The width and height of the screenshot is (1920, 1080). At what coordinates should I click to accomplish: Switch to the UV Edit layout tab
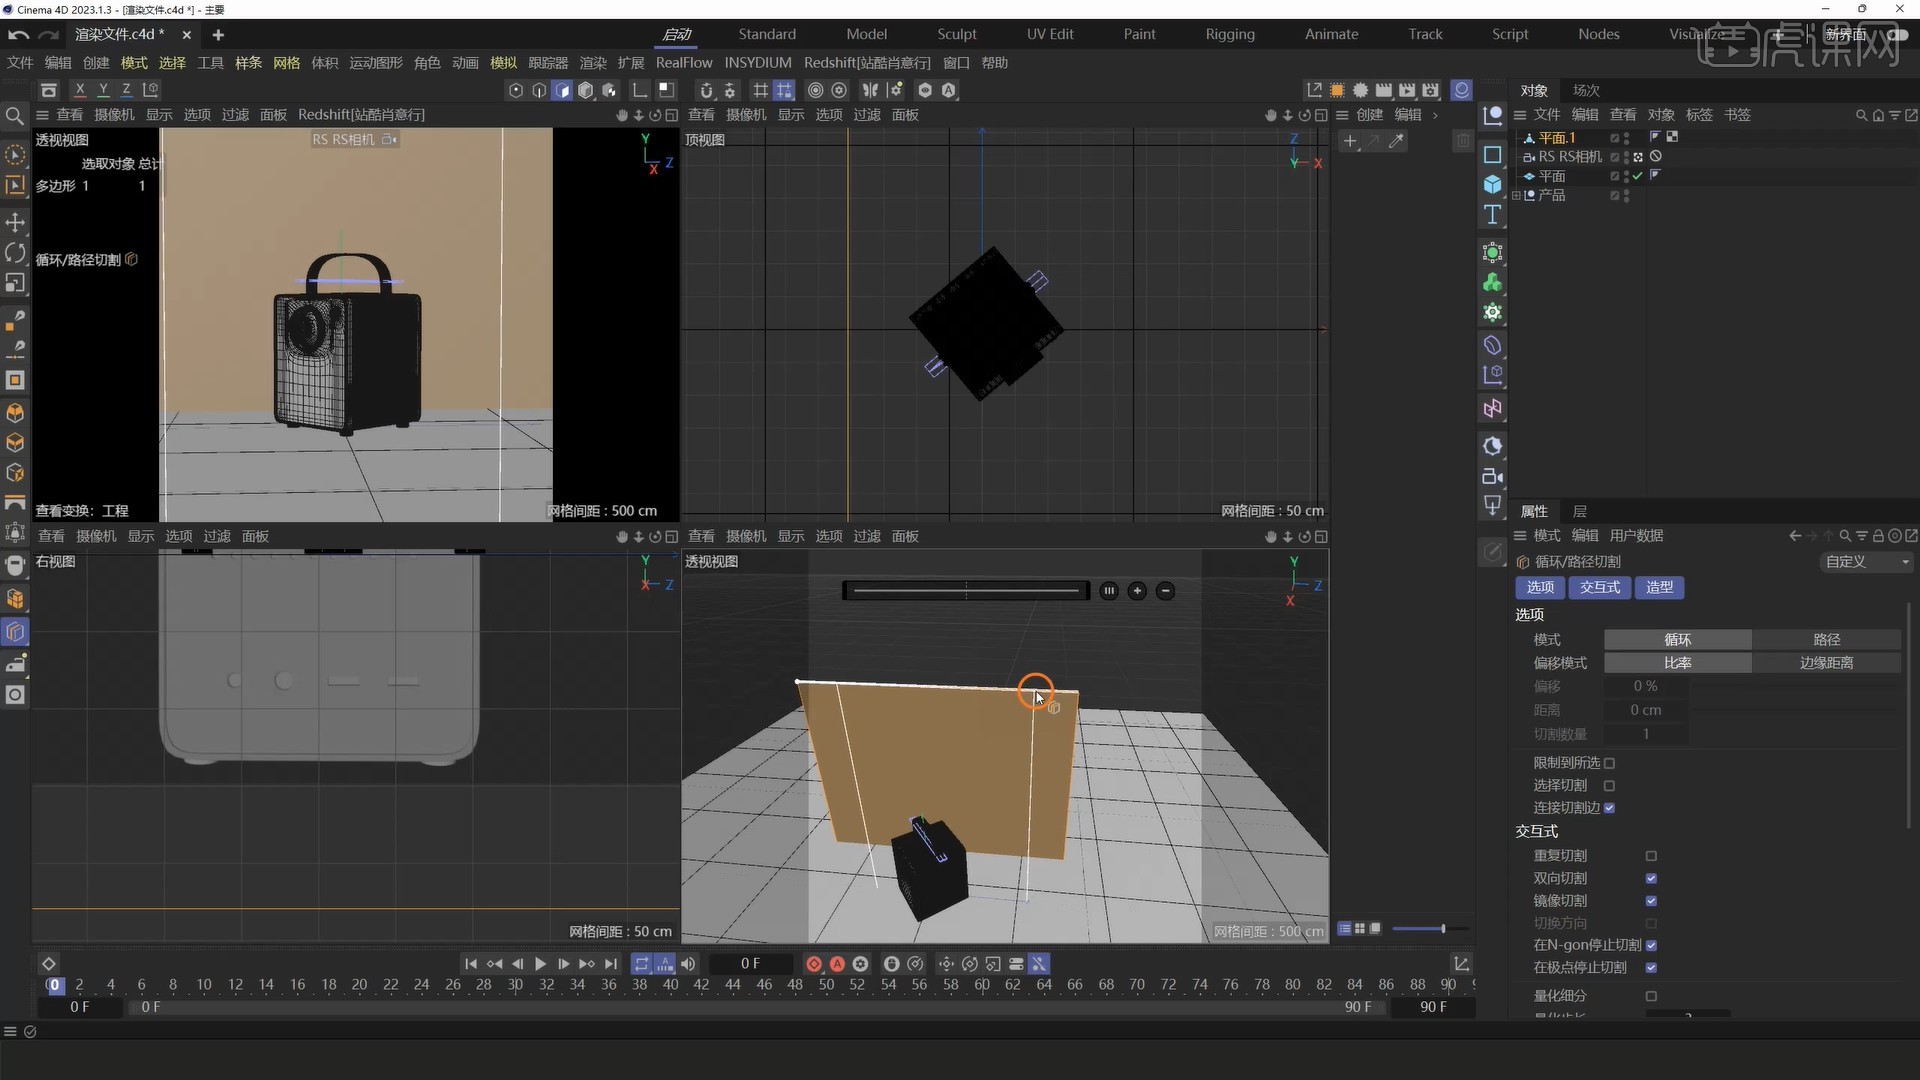coord(1050,33)
